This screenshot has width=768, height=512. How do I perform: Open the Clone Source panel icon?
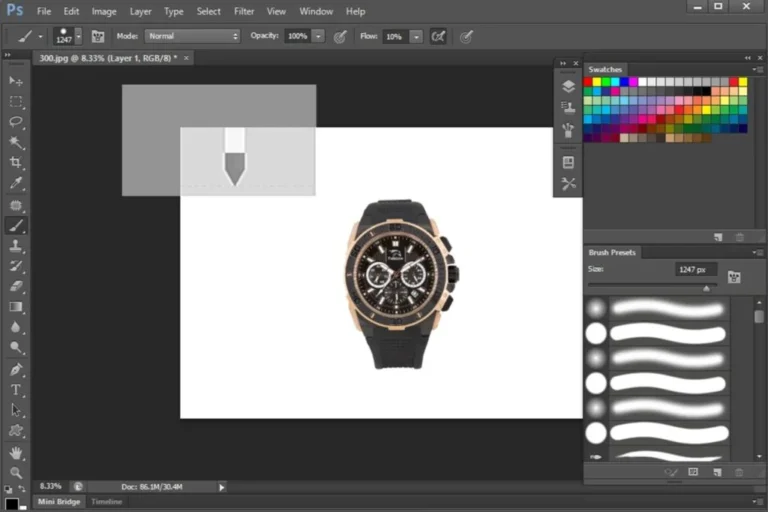[x=568, y=107]
